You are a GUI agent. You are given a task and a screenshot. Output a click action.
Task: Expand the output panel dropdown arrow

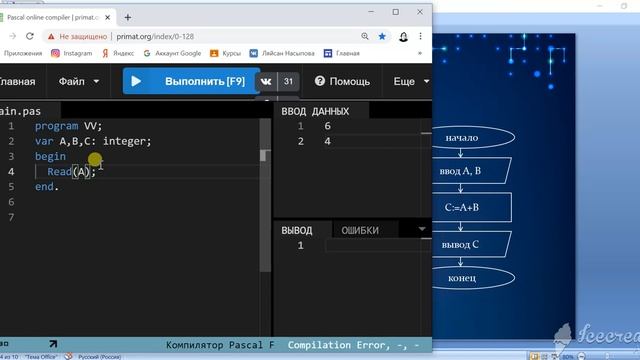point(422,229)
